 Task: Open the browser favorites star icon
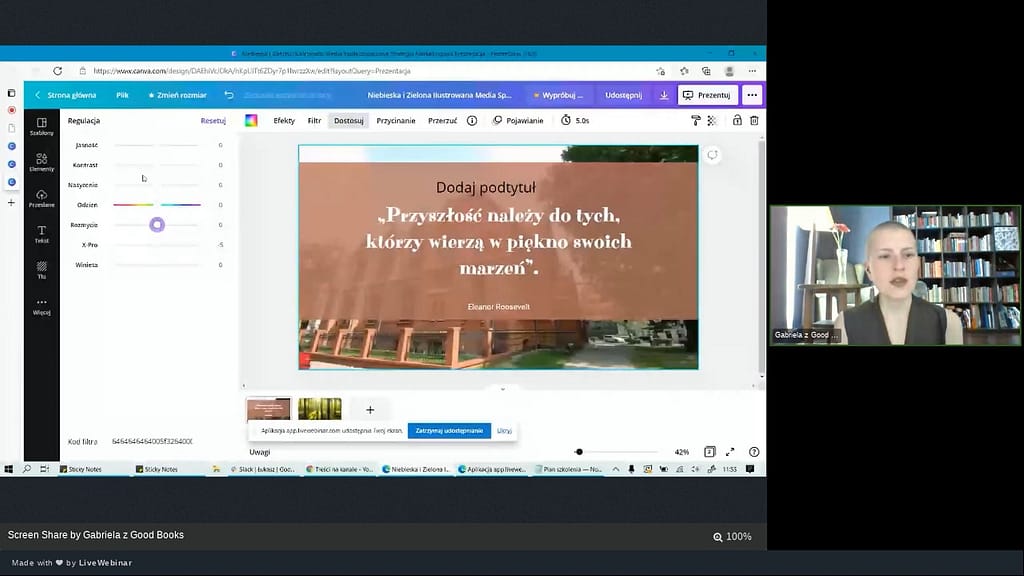pyautogui.click(x=684, y=71)
